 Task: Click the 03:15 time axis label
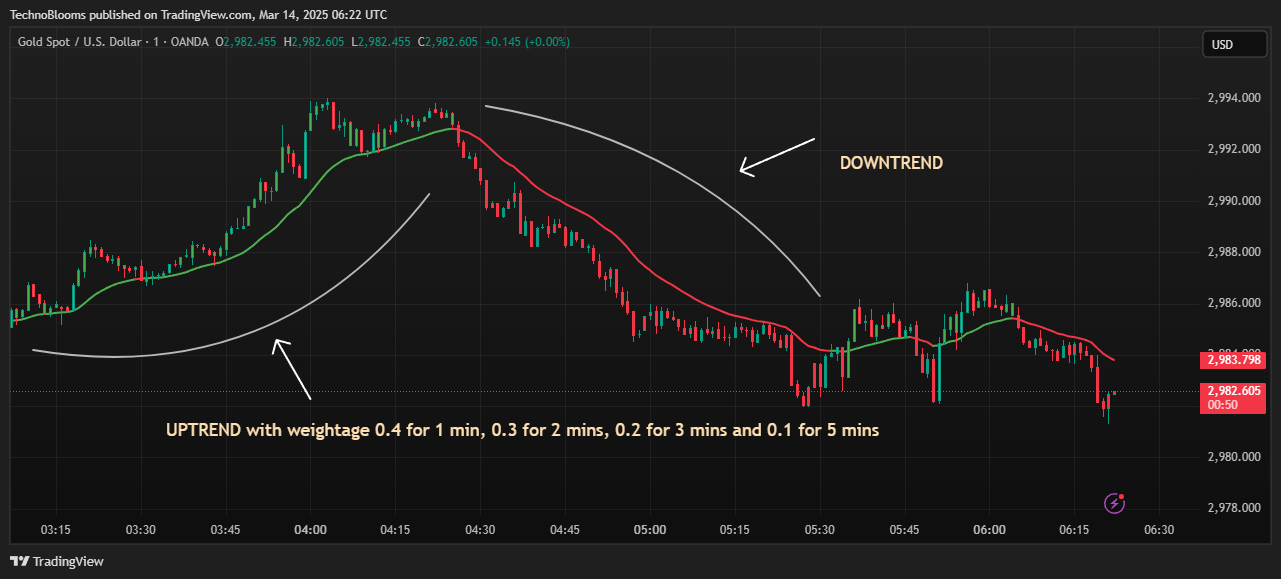click(x=56, y=529)
